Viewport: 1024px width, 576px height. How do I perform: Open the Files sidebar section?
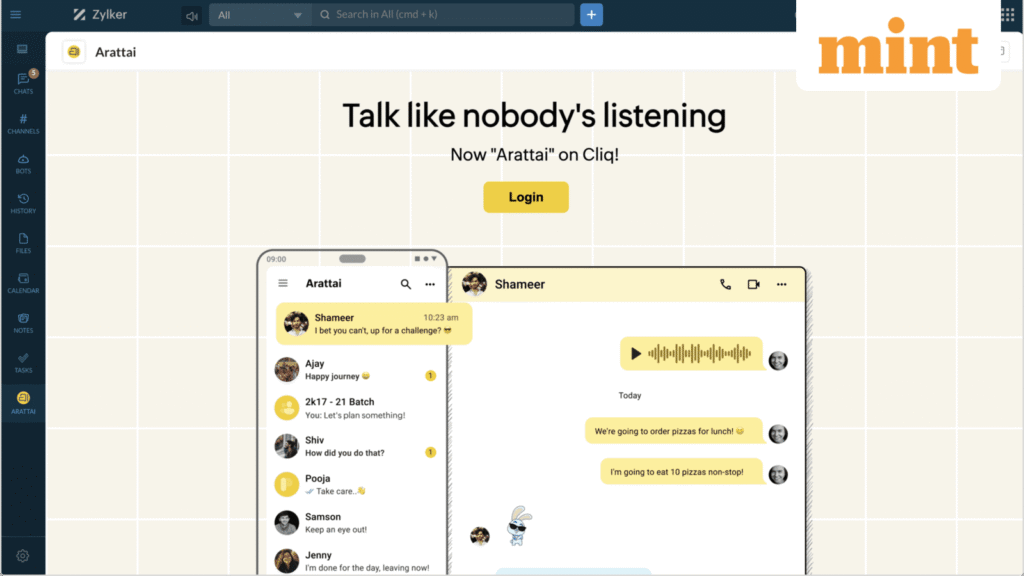(24, 243)
